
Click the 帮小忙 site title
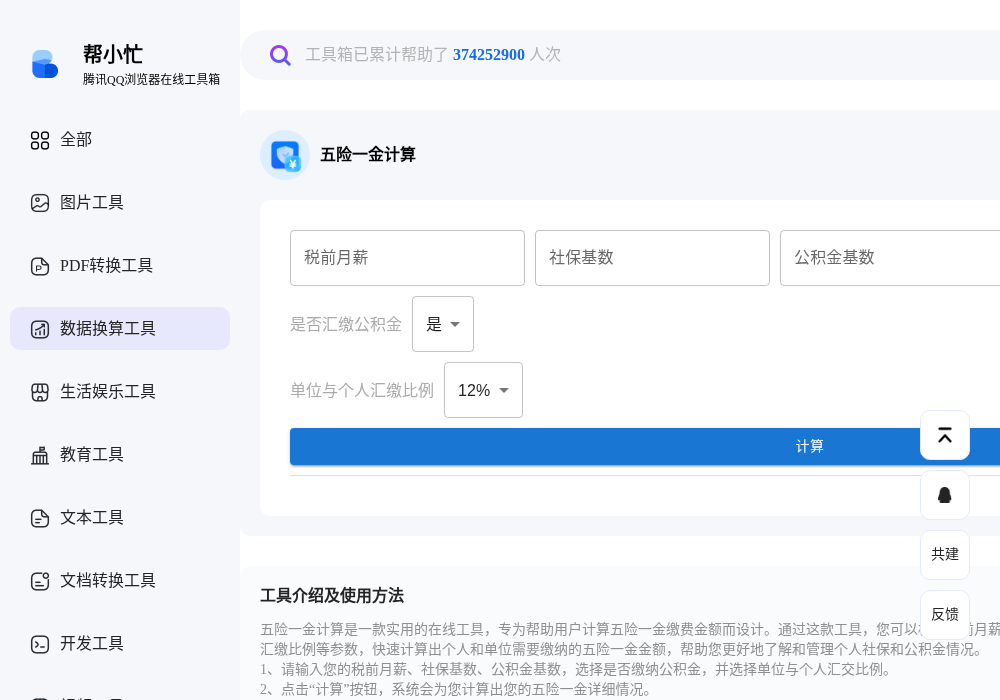113,55
